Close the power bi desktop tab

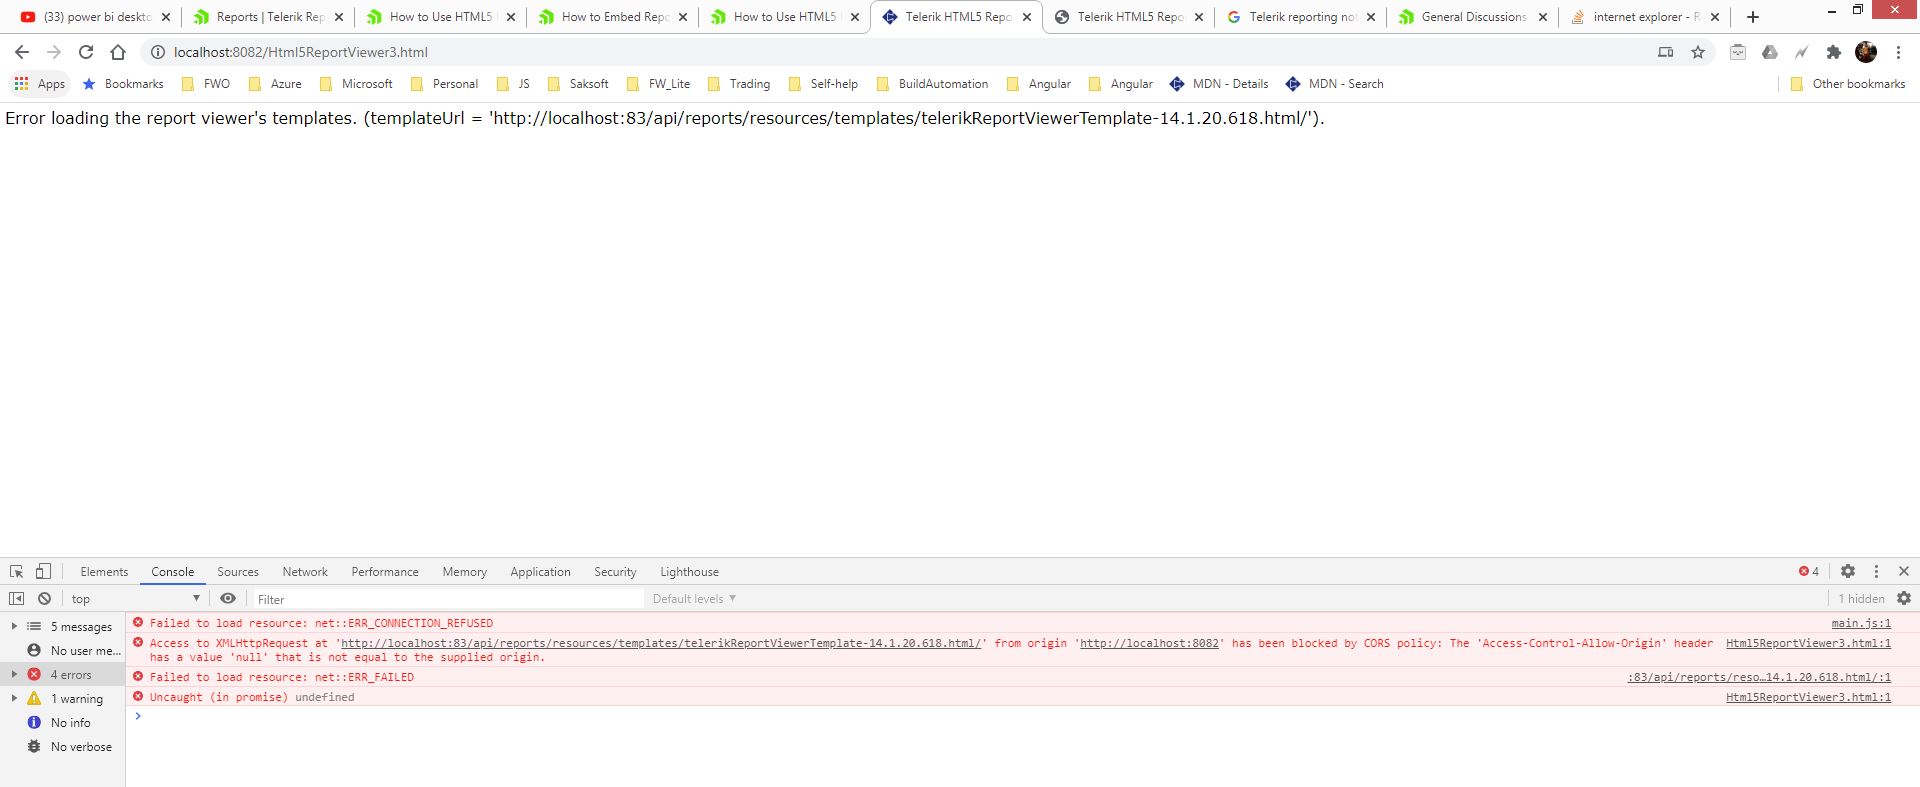pos(166,17)
